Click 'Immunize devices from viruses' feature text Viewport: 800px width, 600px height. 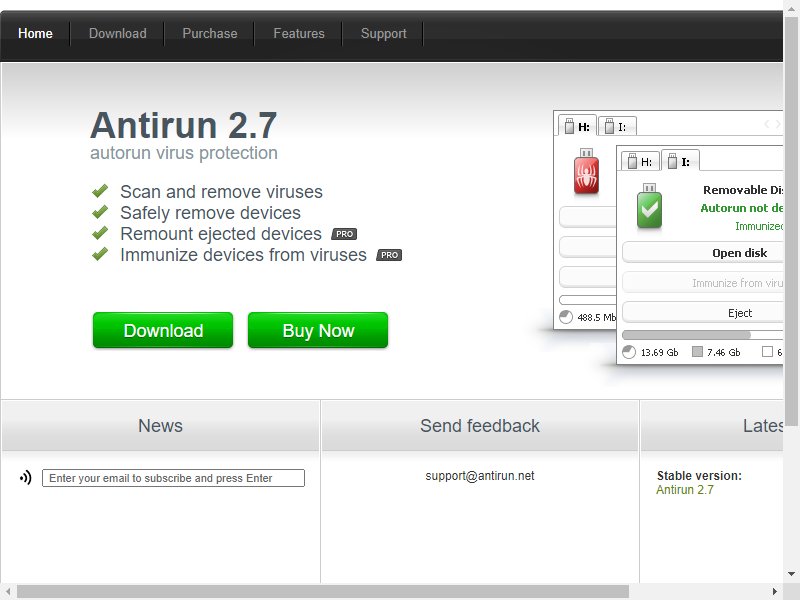243,255
